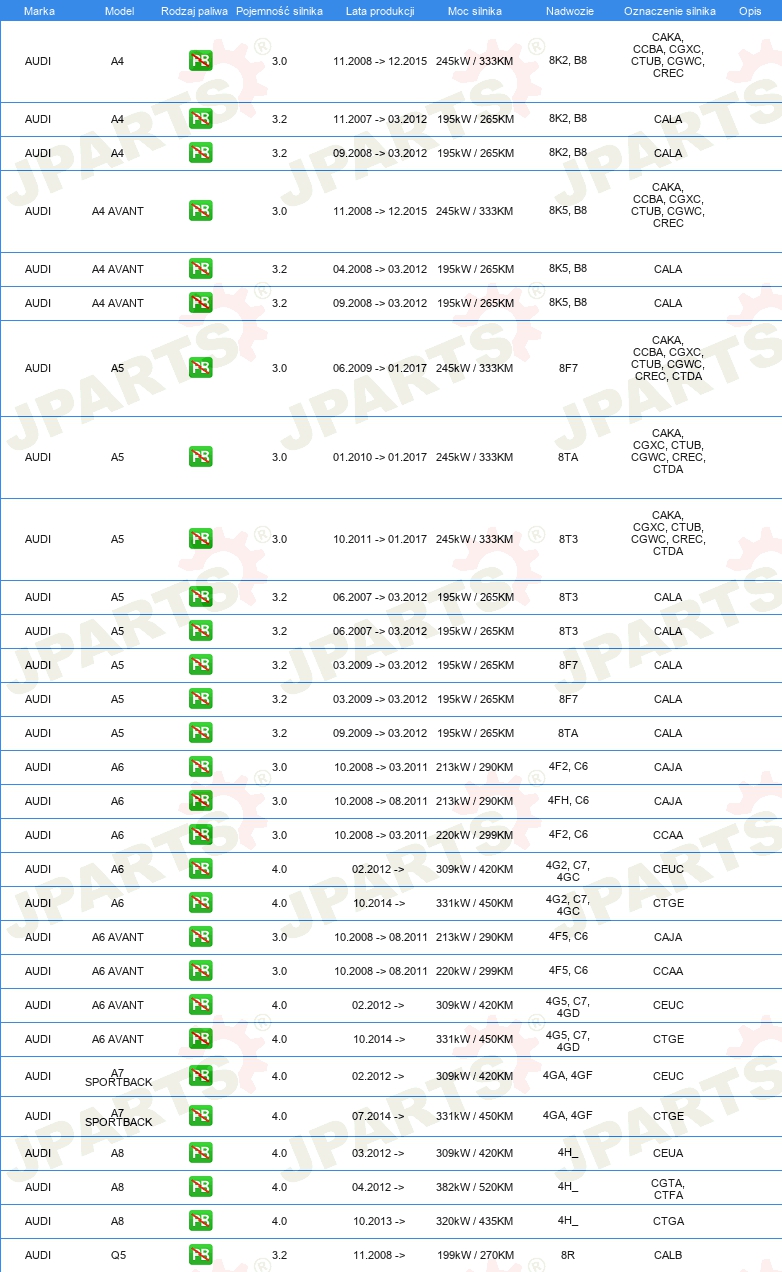Click fuel icon in A6 213kW 4F2 row
The height and width of the screenshot is (1272, 782).
click(201, 767)
